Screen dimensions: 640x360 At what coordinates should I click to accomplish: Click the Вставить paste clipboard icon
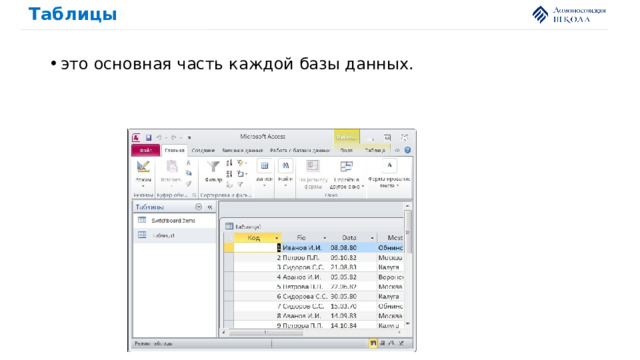point(172,167)
